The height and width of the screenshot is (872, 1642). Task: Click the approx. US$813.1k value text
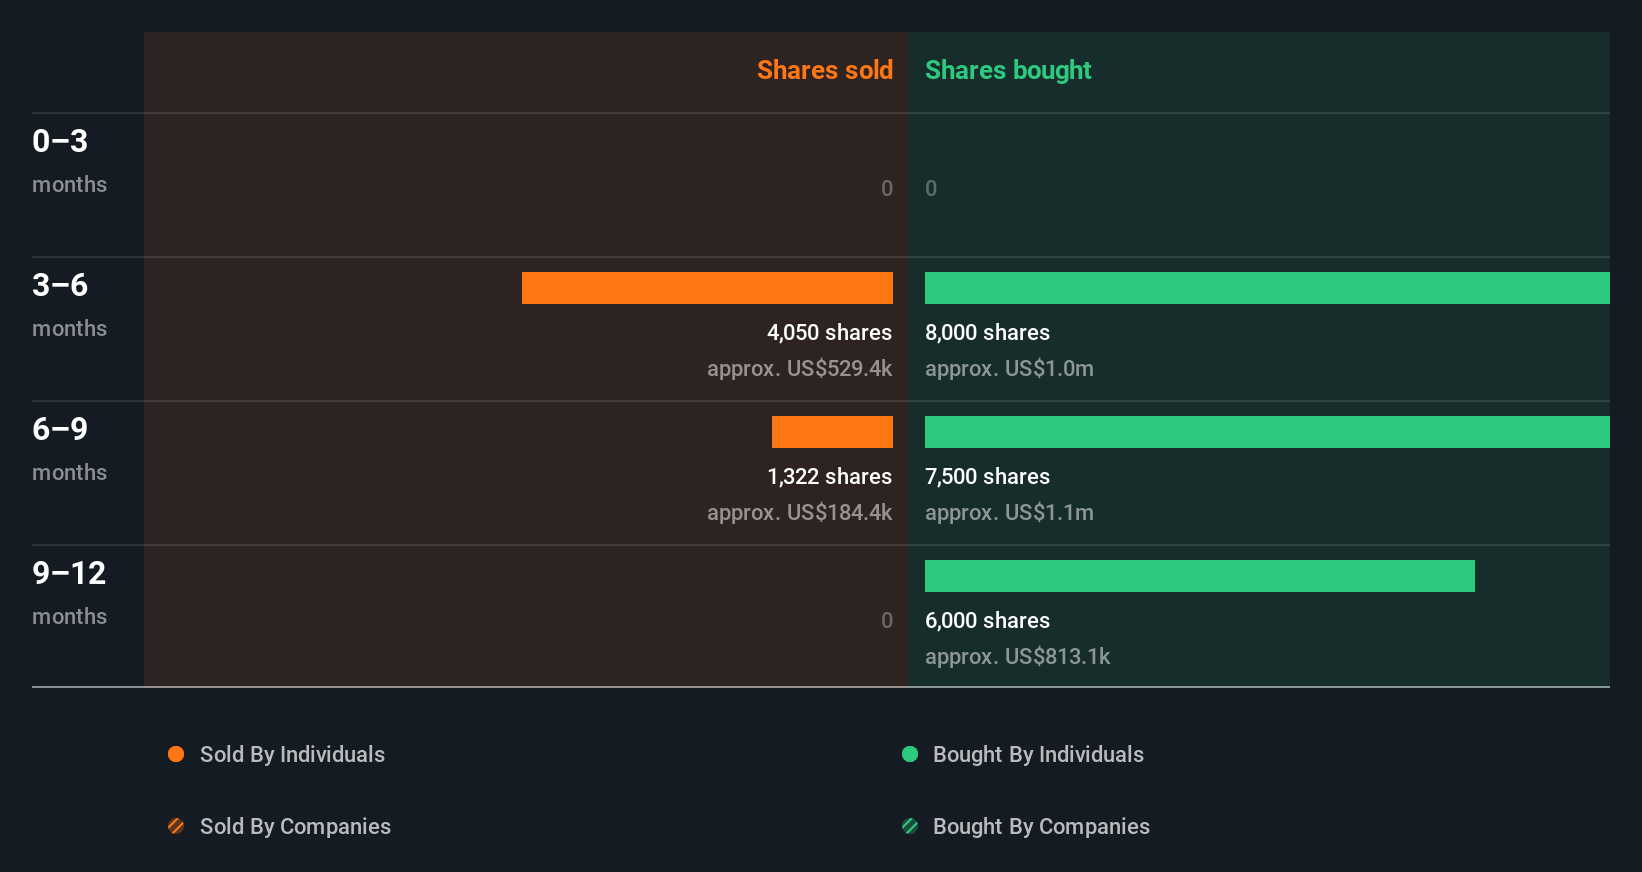click(x=1017, y=656)
